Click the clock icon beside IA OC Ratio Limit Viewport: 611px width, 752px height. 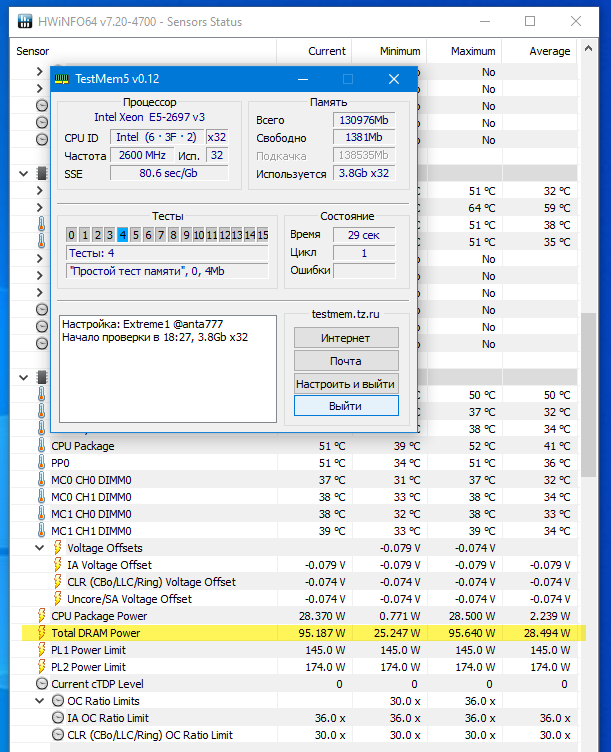point(58,718)
